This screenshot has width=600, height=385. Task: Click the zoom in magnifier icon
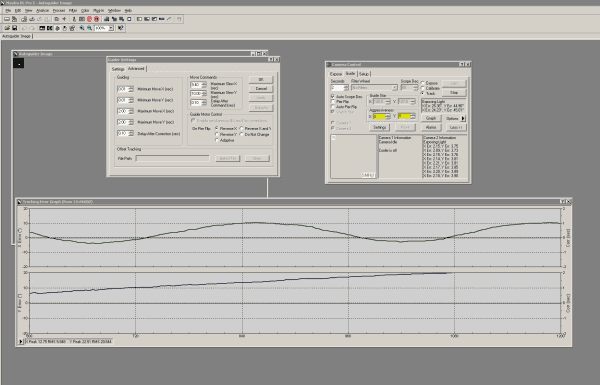pyautogui.click(x=82, y=28)
